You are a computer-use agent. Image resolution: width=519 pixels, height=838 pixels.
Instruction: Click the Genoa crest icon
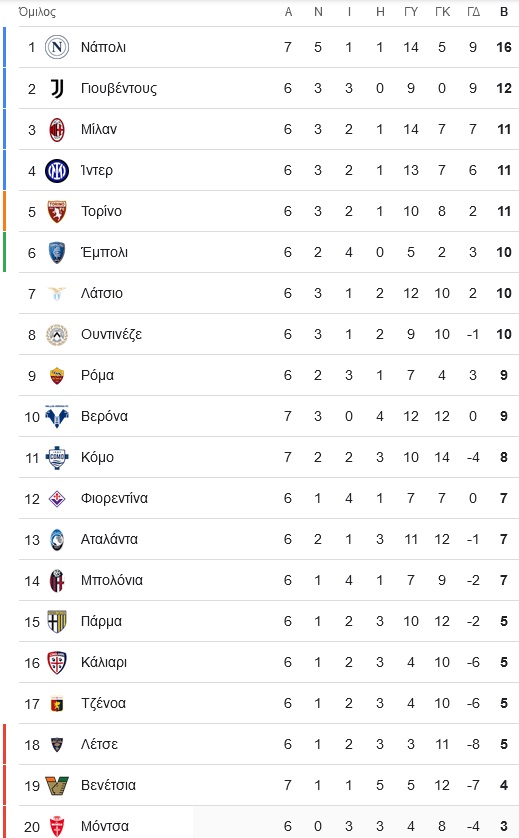(57, 704)
